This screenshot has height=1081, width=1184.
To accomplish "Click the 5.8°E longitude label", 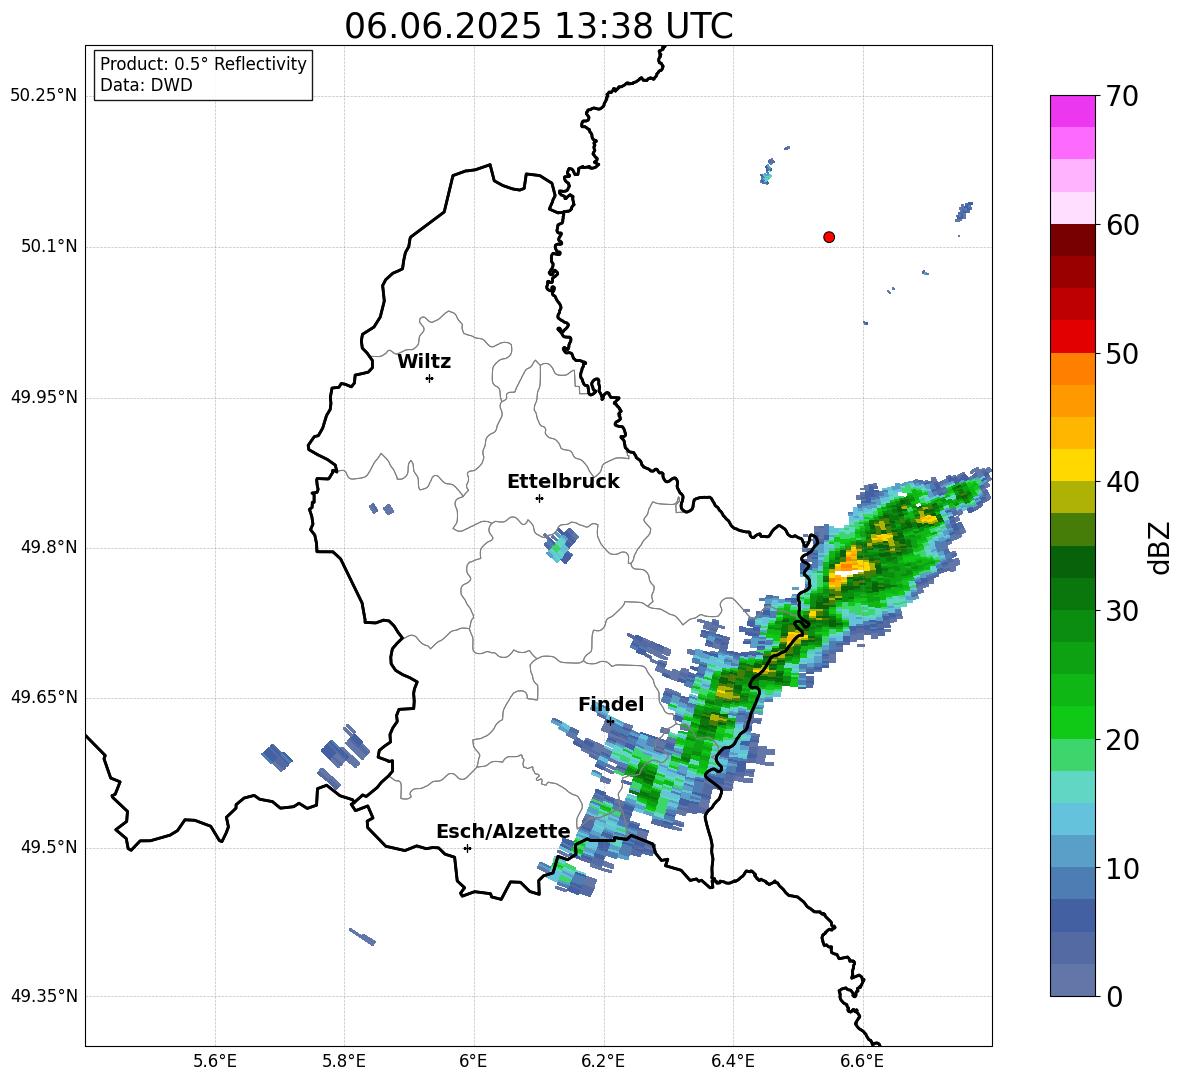I will coord(344,1061).
